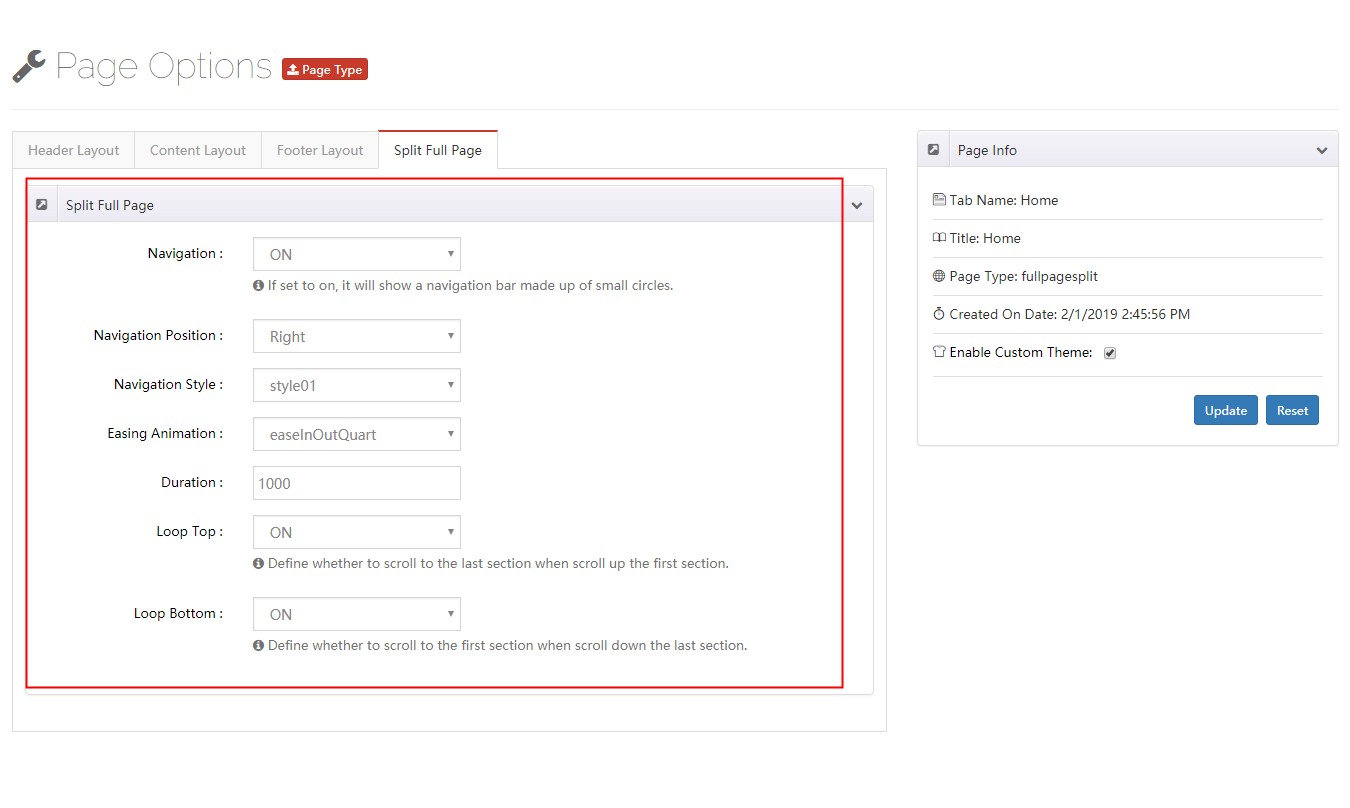Click the 'Title: Home' text
Screen dimensions: 1350x808
pyautogui.click(x=985, y=238)
